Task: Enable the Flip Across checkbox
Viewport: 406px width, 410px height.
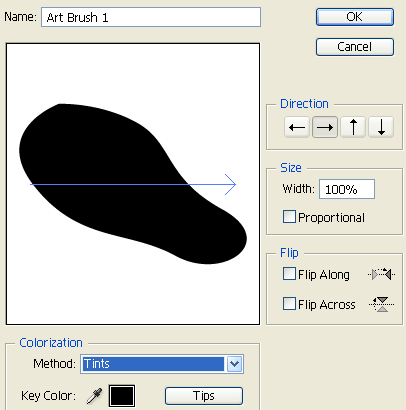Action: (x=289, y=304)
